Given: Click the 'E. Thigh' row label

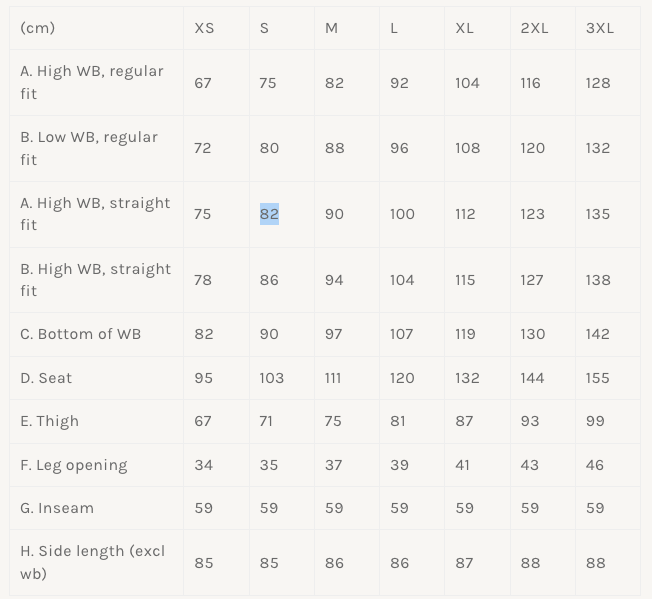Looking at the screenshot, I should coord(49,422).
